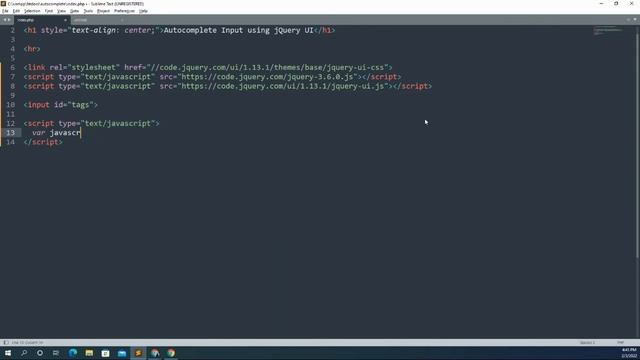Screen dimensions: 640x360
Task: Click Sublime Text taskbar icon
Action: 138,353
